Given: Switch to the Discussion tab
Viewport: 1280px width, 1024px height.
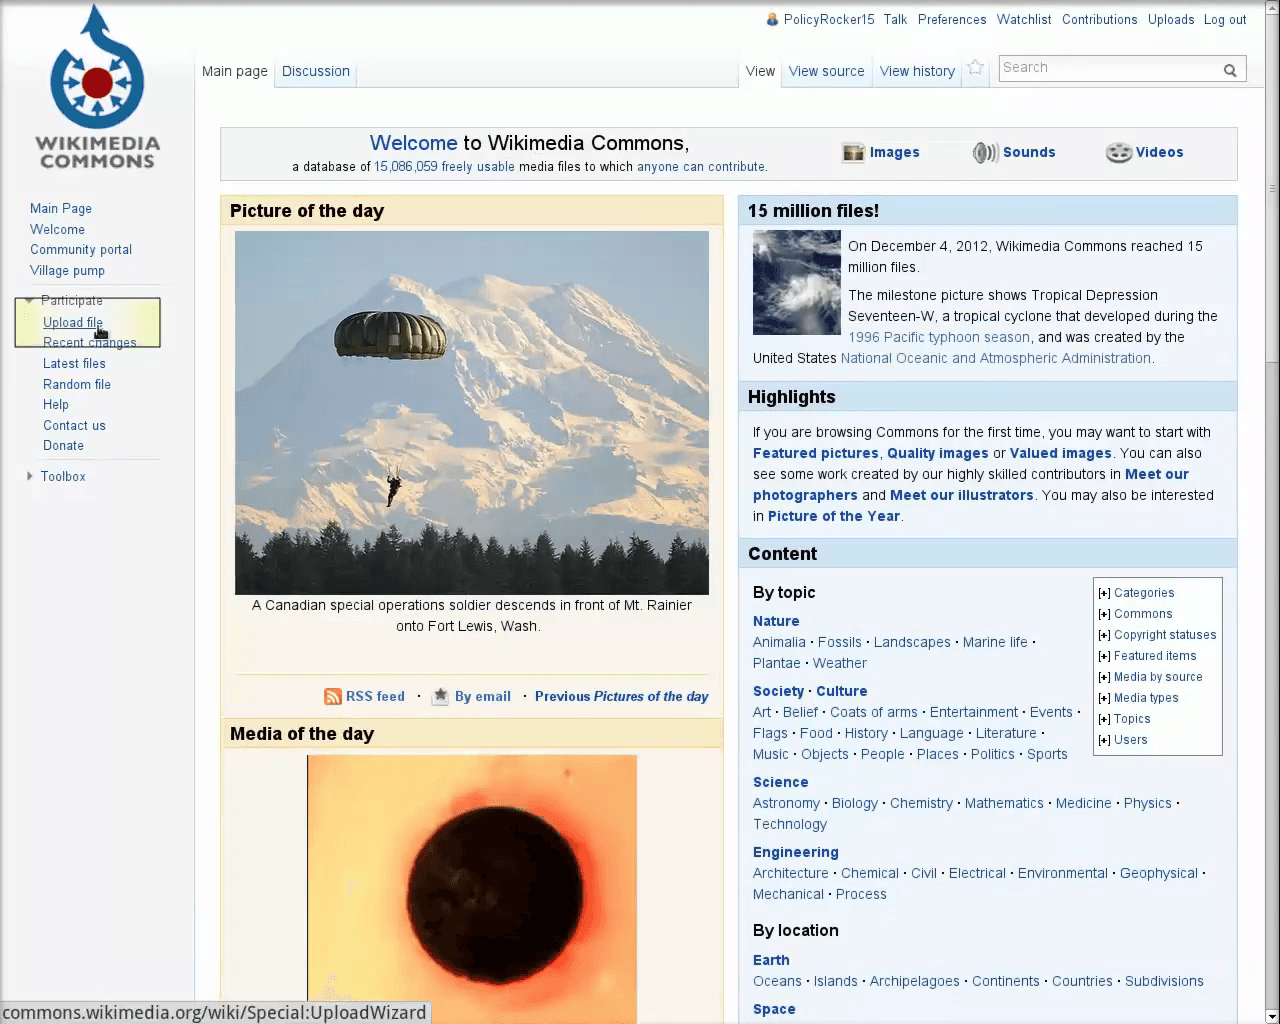Looking at the screenshot, I should point(316,71).
